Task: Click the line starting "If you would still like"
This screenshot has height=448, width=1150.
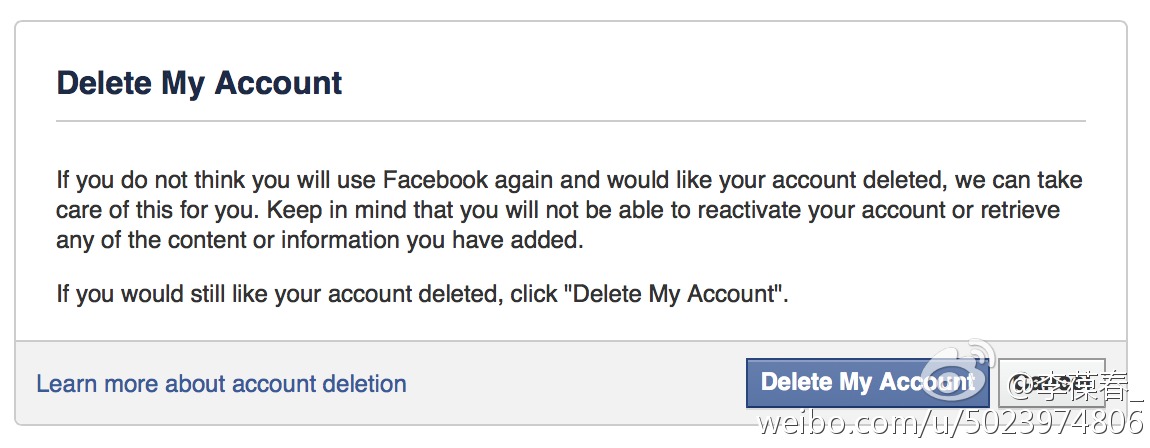Action: point(422,295)
